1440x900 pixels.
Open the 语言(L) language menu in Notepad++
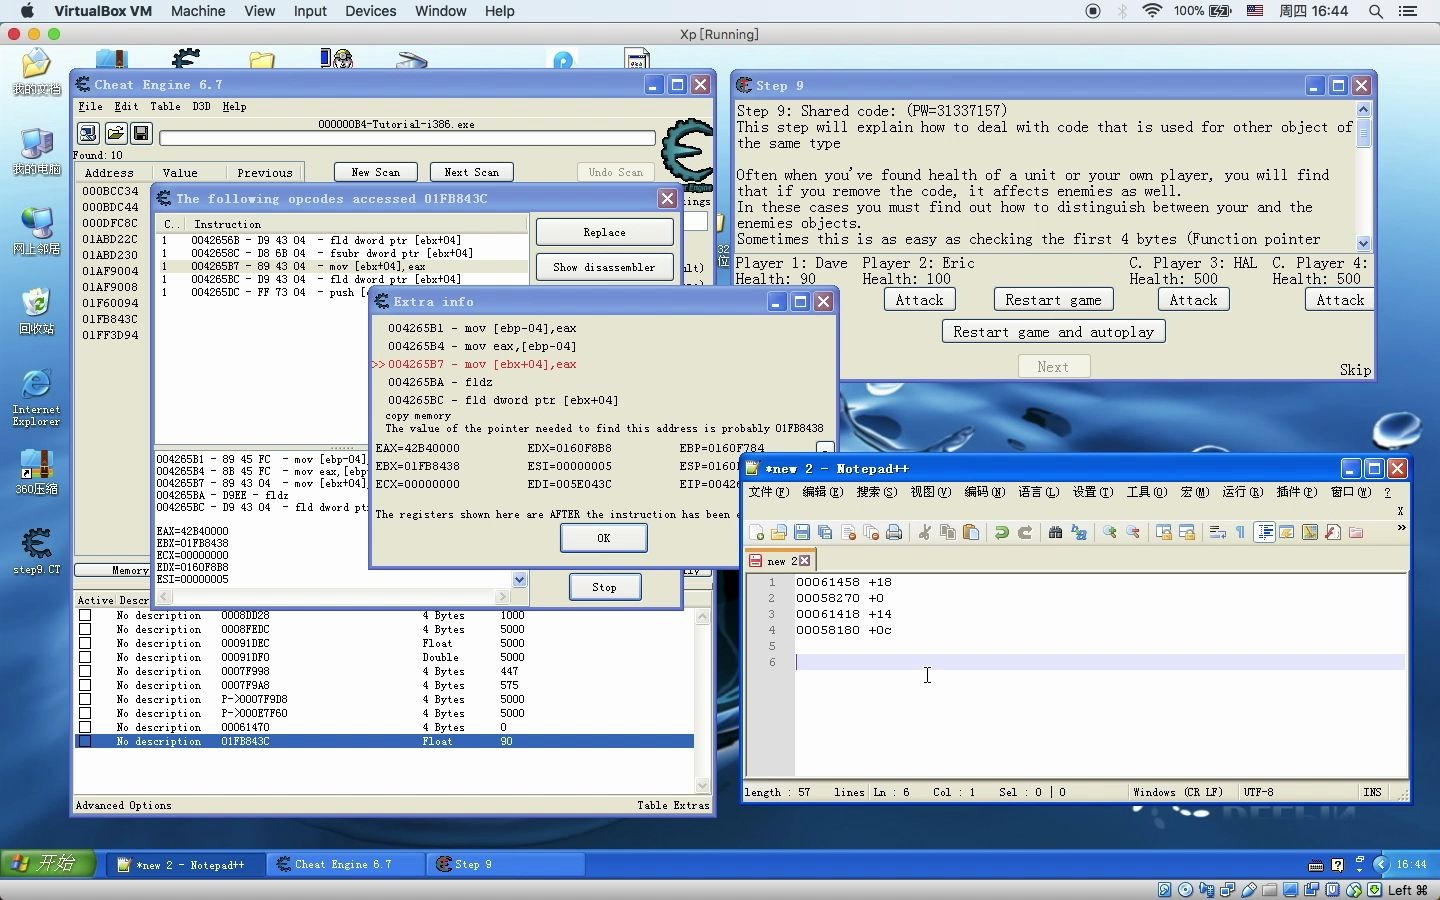click(x=1038, y=493)
